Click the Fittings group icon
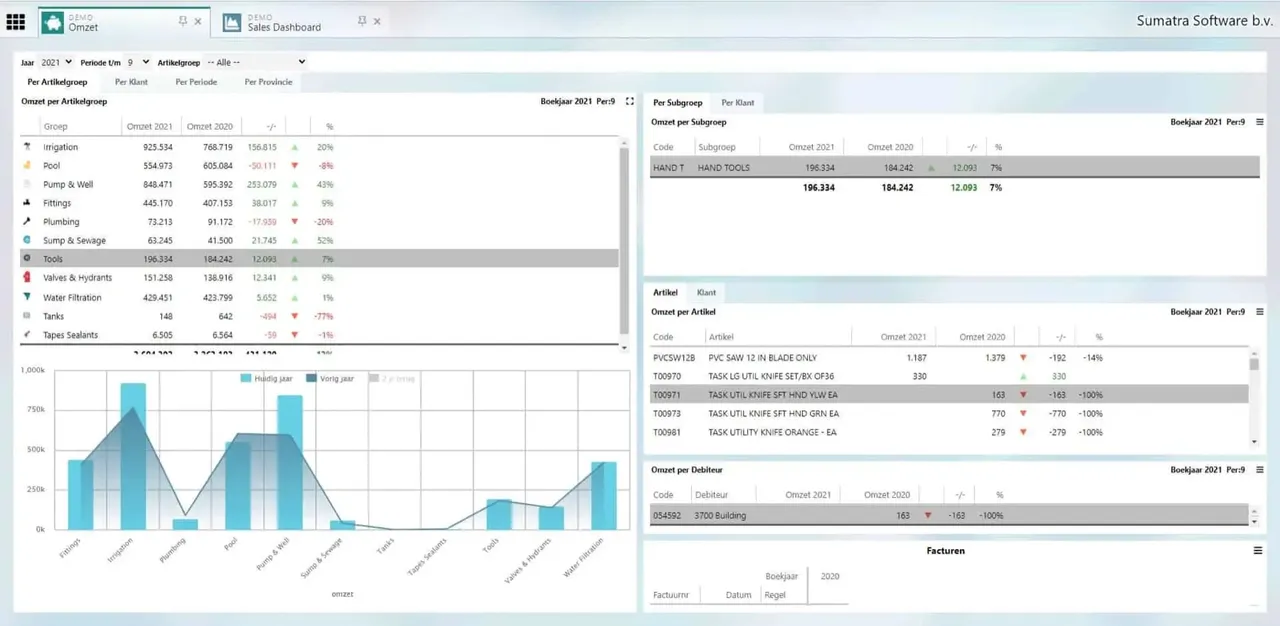The image size is (1280, 626). click(27, 203)
